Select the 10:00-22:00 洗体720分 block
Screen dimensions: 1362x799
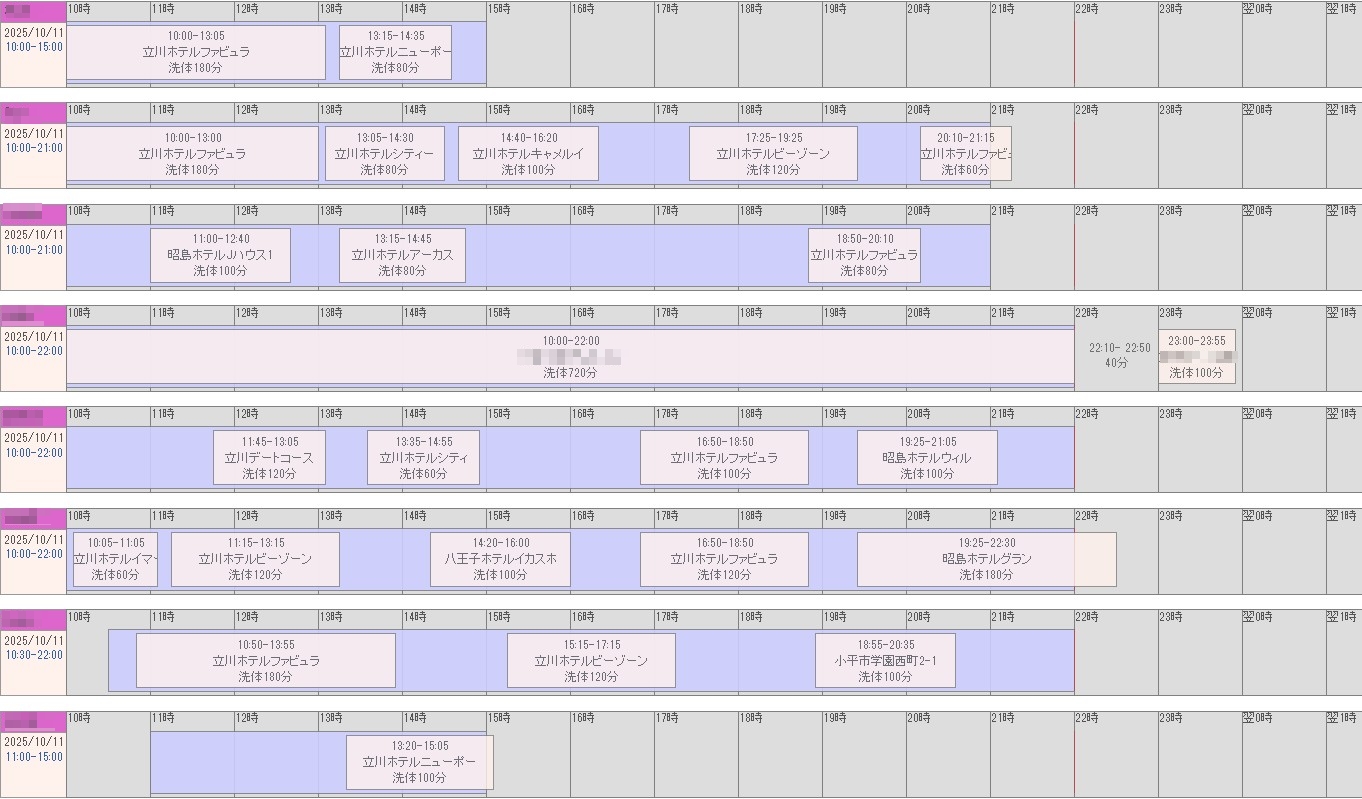(570, 357)
